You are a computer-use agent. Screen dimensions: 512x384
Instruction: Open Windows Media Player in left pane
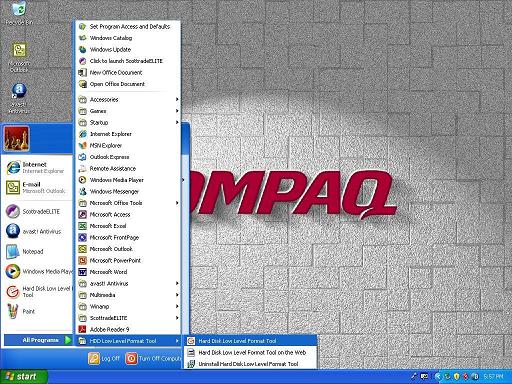[x=37, y=271]
